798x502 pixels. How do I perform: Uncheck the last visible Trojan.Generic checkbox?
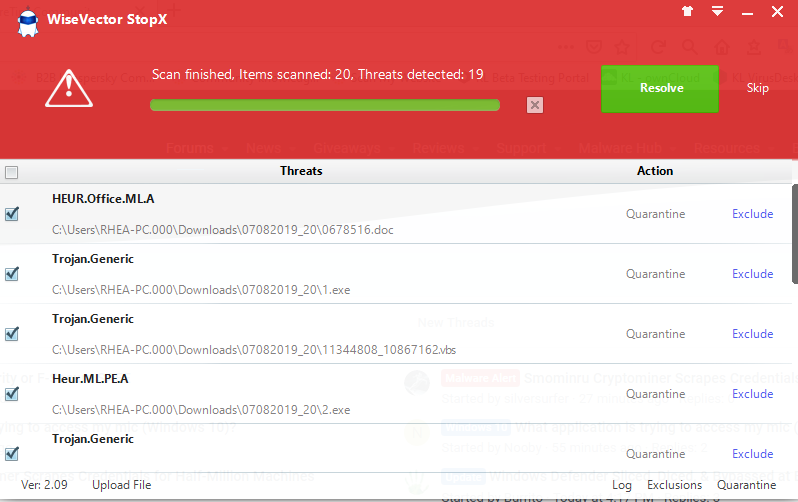coord(11,454)
